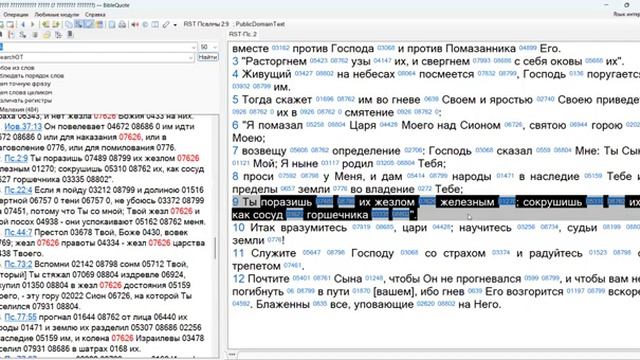Open previous chapter with green left-arrow icon
640x360 pixels.
[46, 24]
